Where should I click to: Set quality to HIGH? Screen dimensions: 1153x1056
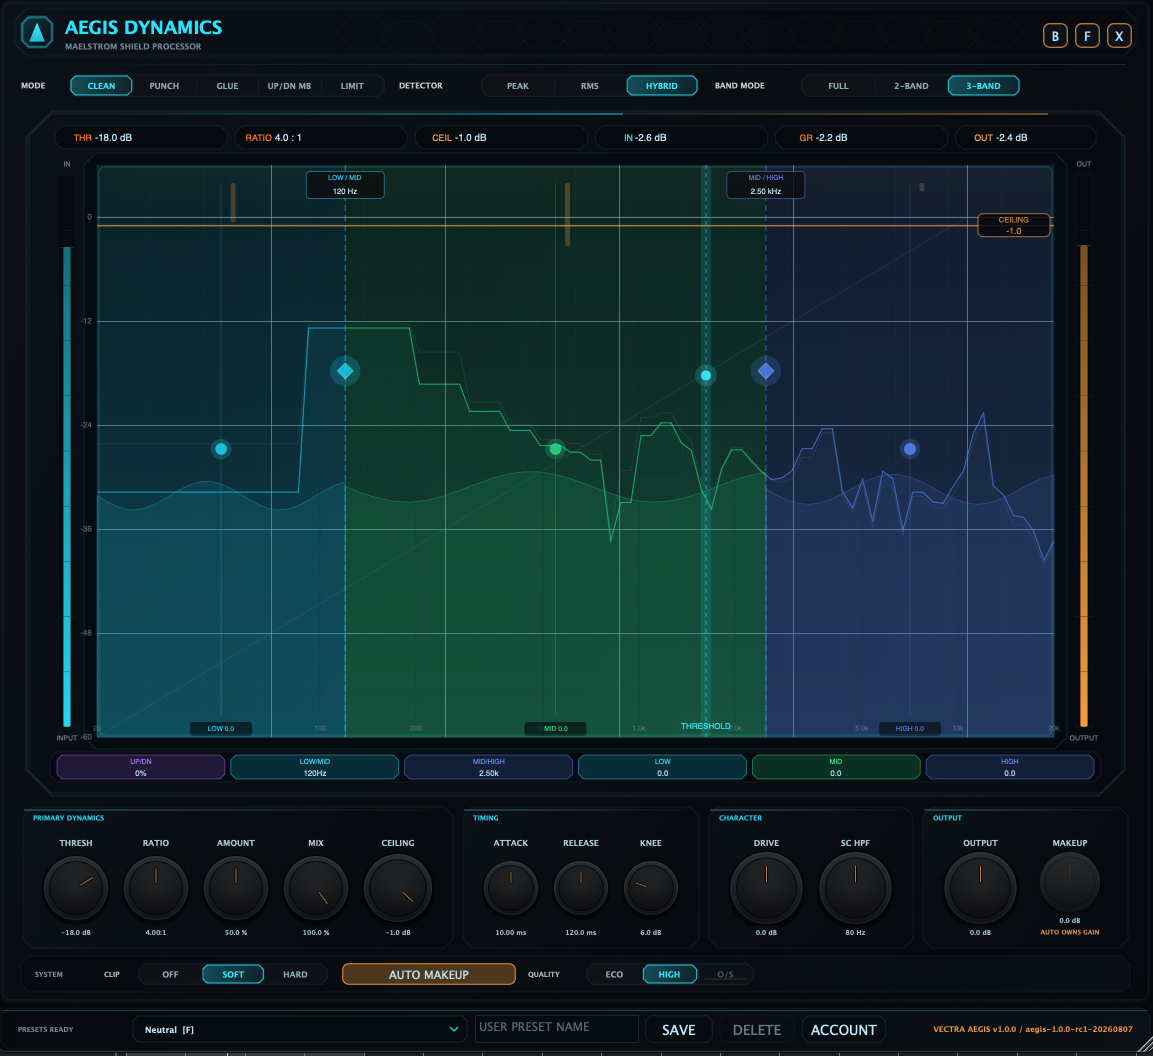pyautogui.click(x=669, y=974)
